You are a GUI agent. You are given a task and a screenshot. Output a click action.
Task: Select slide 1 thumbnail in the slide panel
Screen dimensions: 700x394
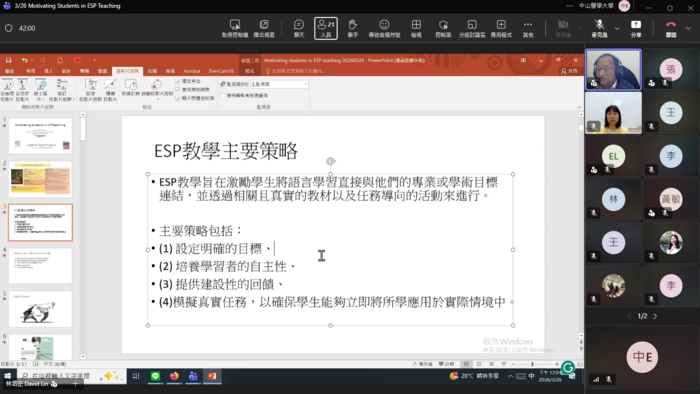click(x=40, y=136)
